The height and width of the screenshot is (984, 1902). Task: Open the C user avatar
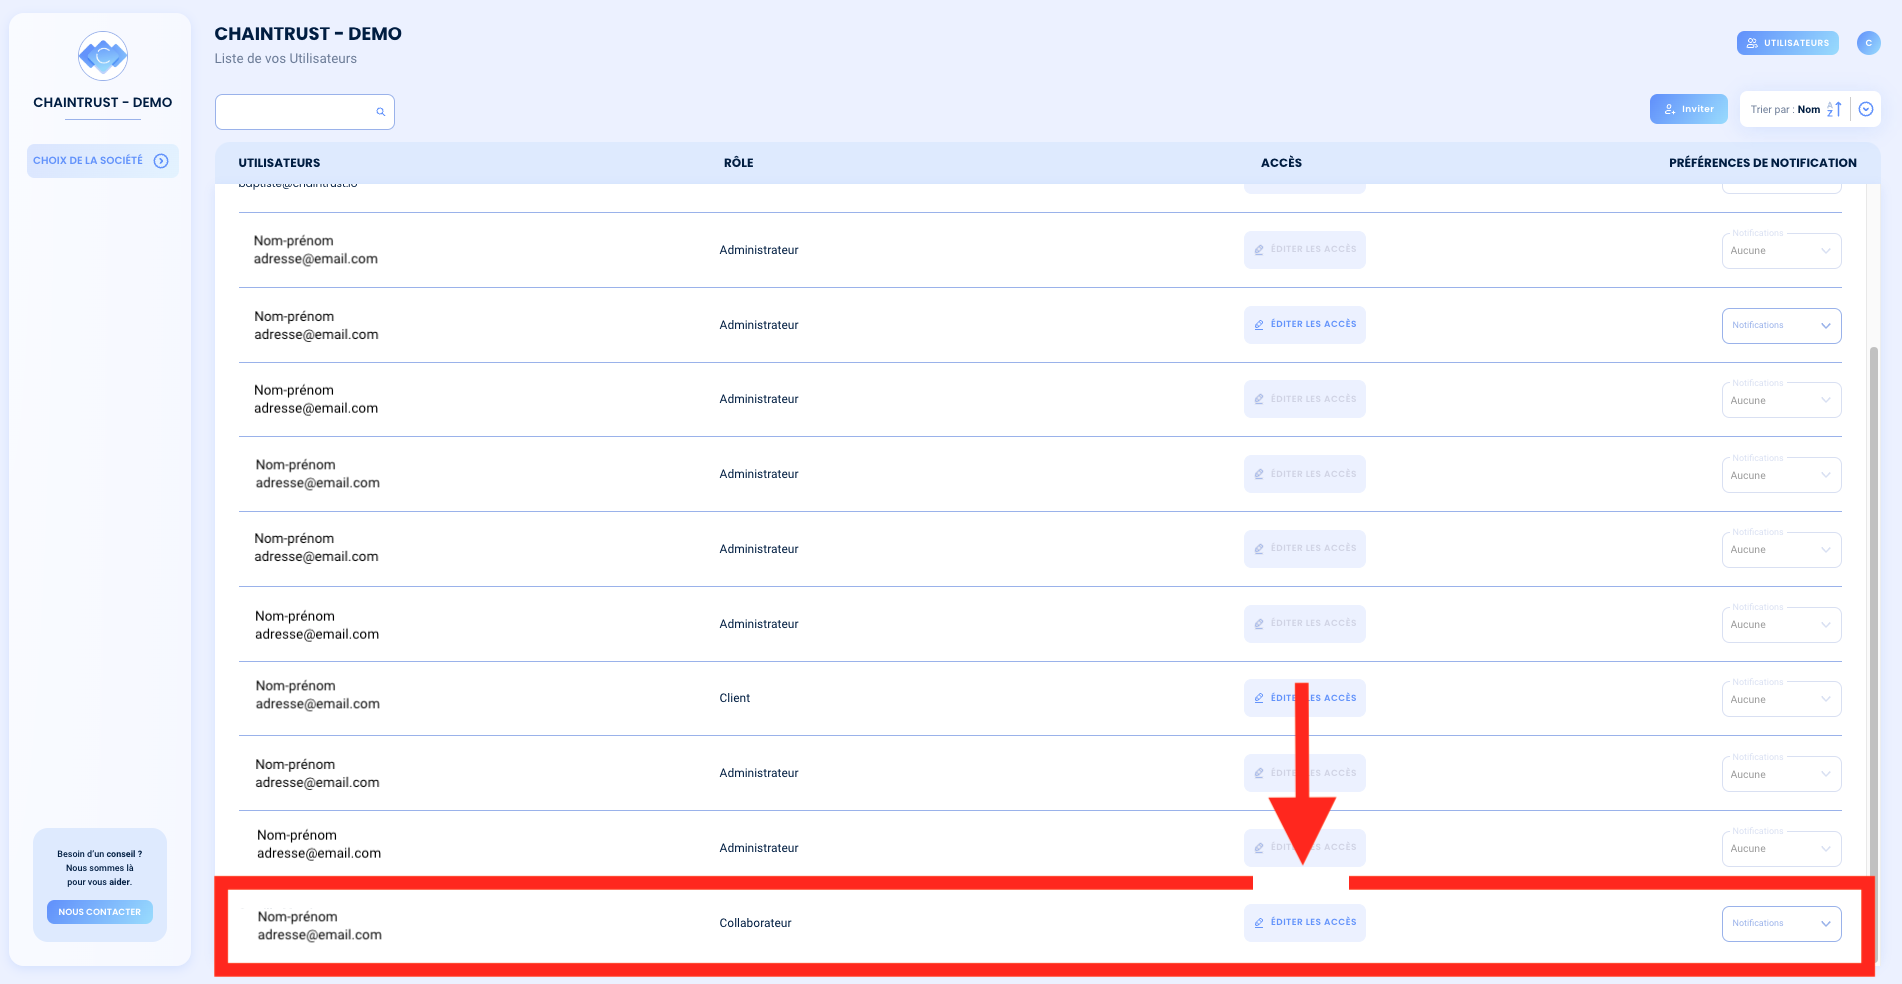tap(1868, 43)
